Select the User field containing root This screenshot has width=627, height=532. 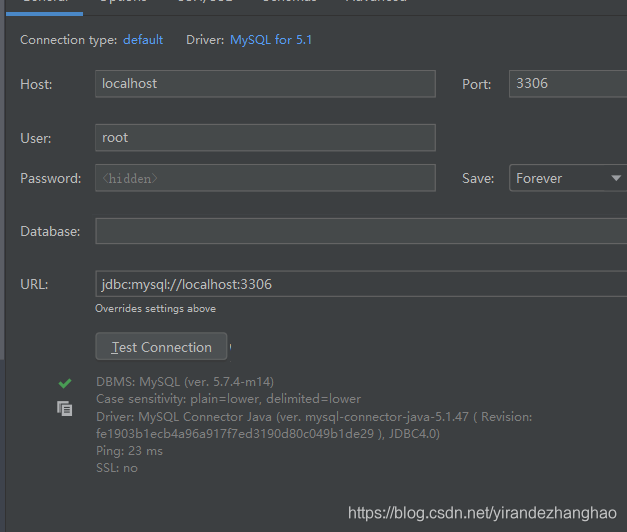point(265,138)
